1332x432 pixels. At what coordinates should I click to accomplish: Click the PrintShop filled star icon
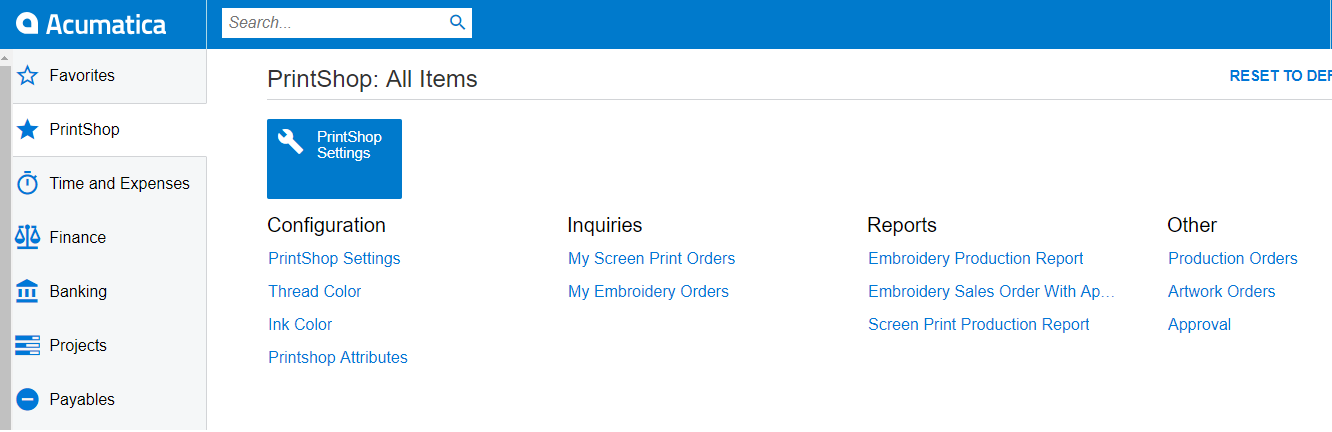click(x=28, y=130)
